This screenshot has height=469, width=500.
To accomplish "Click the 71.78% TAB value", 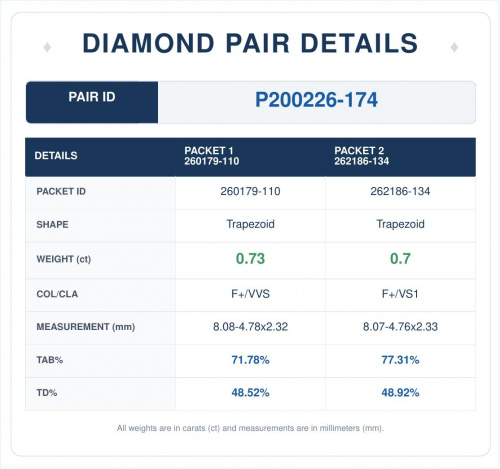I will pyautogui.click(x=250, y=360).
